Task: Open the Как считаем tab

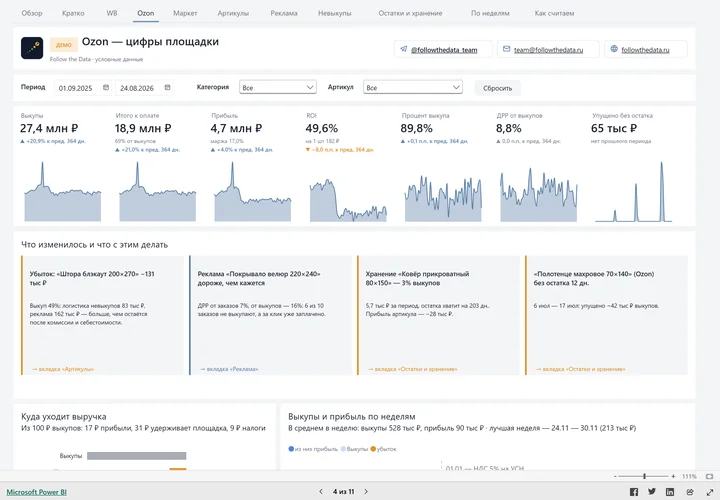Action: point(554,13)
